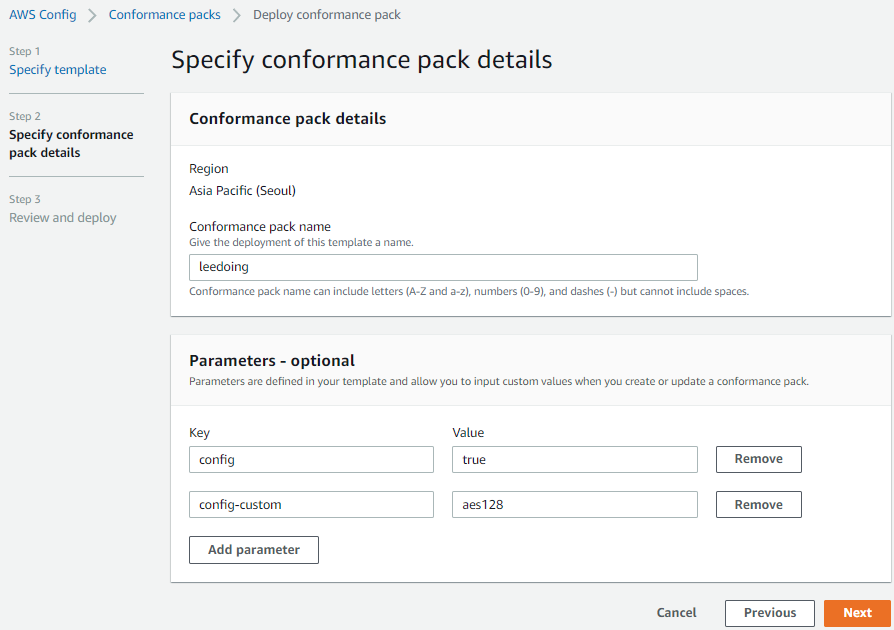Click the Value field containing true
894x630 pixels.
coord(575,459)
